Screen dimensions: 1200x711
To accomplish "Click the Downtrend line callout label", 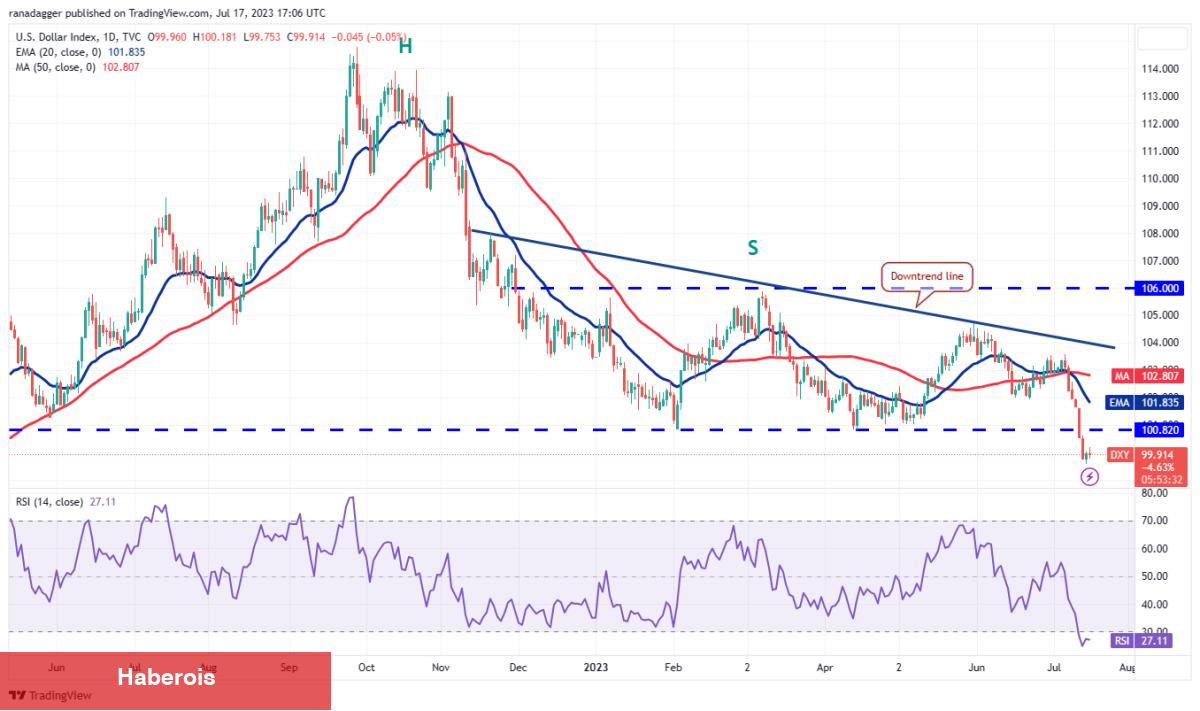I will pyautogui.click(x=927, y=275).
